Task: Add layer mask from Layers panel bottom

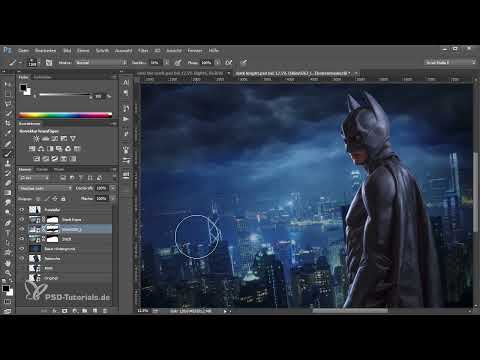Action: 64,311
